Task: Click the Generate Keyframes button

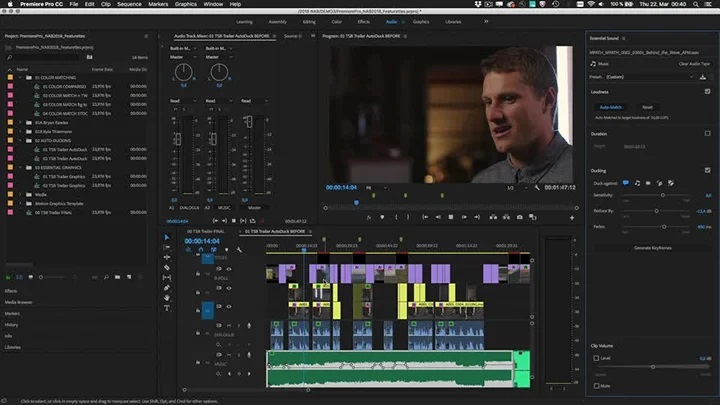Action: (x=652, y=247)
